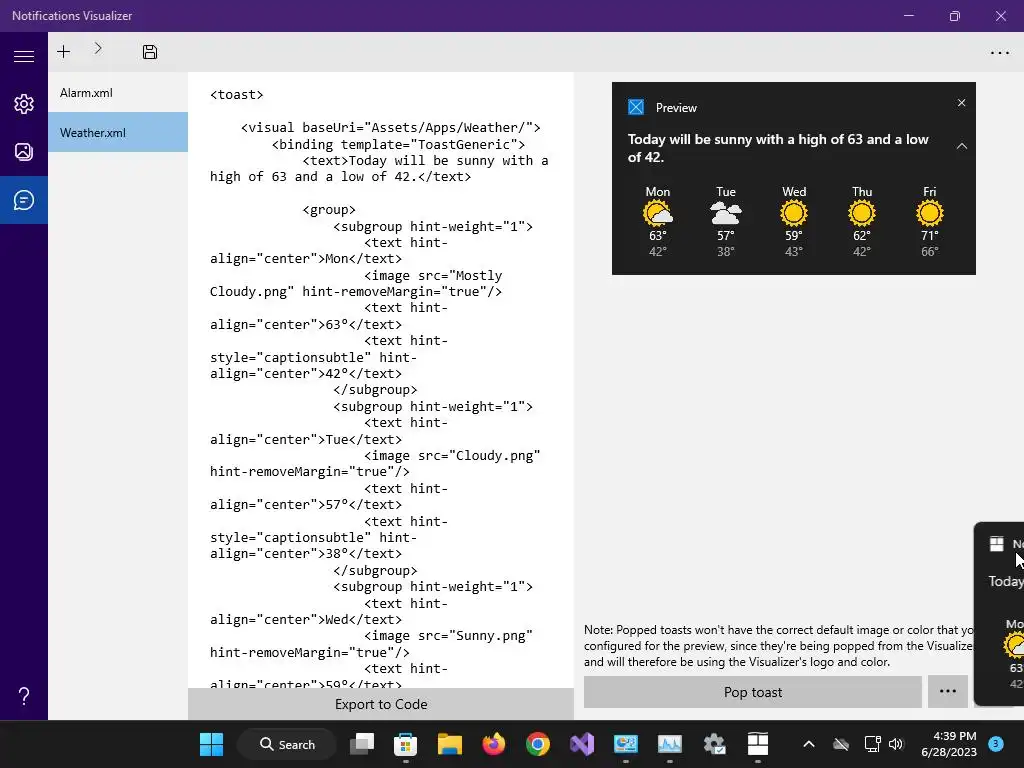Save the file with disk icon
Image resolution: width=1024 pixels, height=768 pixels.
150,52
